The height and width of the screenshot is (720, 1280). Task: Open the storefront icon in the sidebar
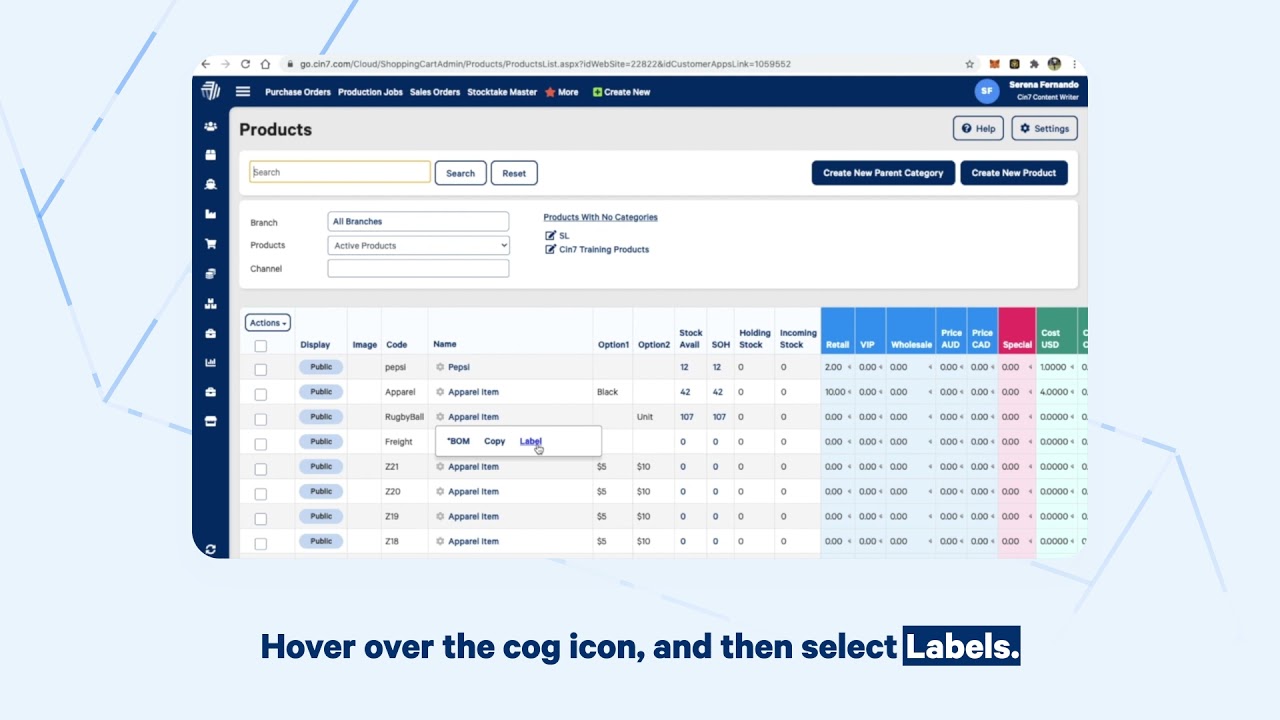coord(210,422)
